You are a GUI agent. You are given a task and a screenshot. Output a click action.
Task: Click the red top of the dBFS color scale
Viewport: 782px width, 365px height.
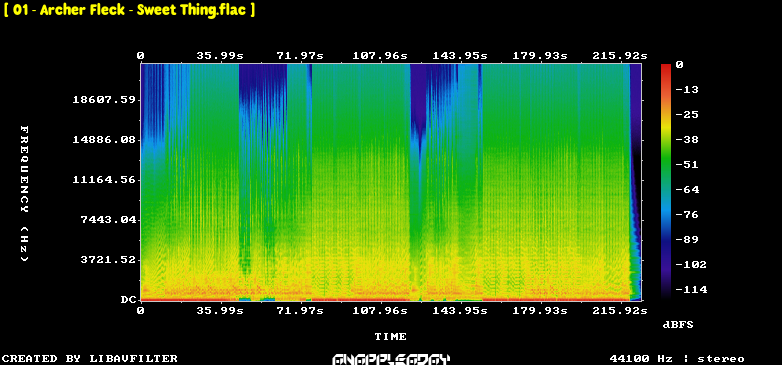pos(666,69)
